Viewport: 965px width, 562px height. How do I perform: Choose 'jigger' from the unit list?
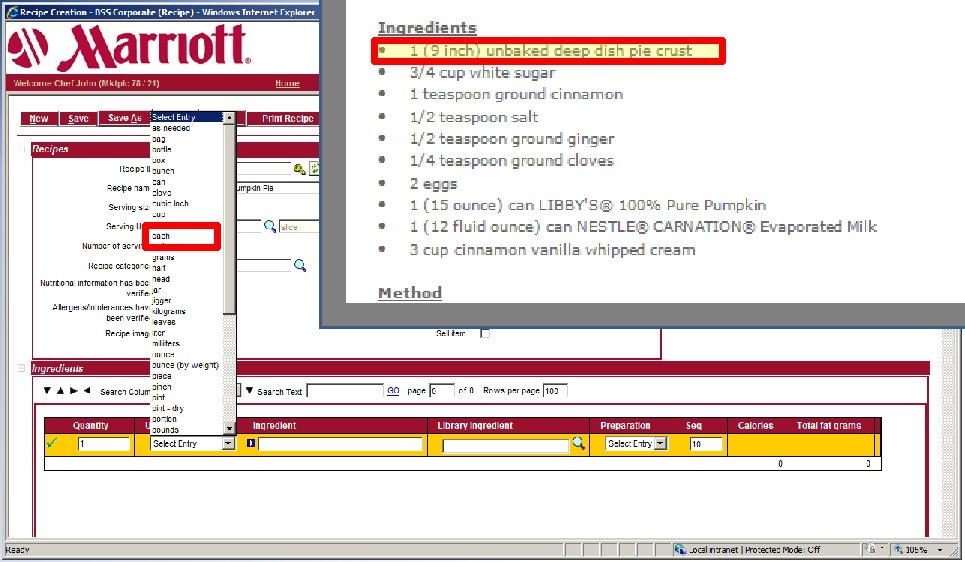pos(162,300)
